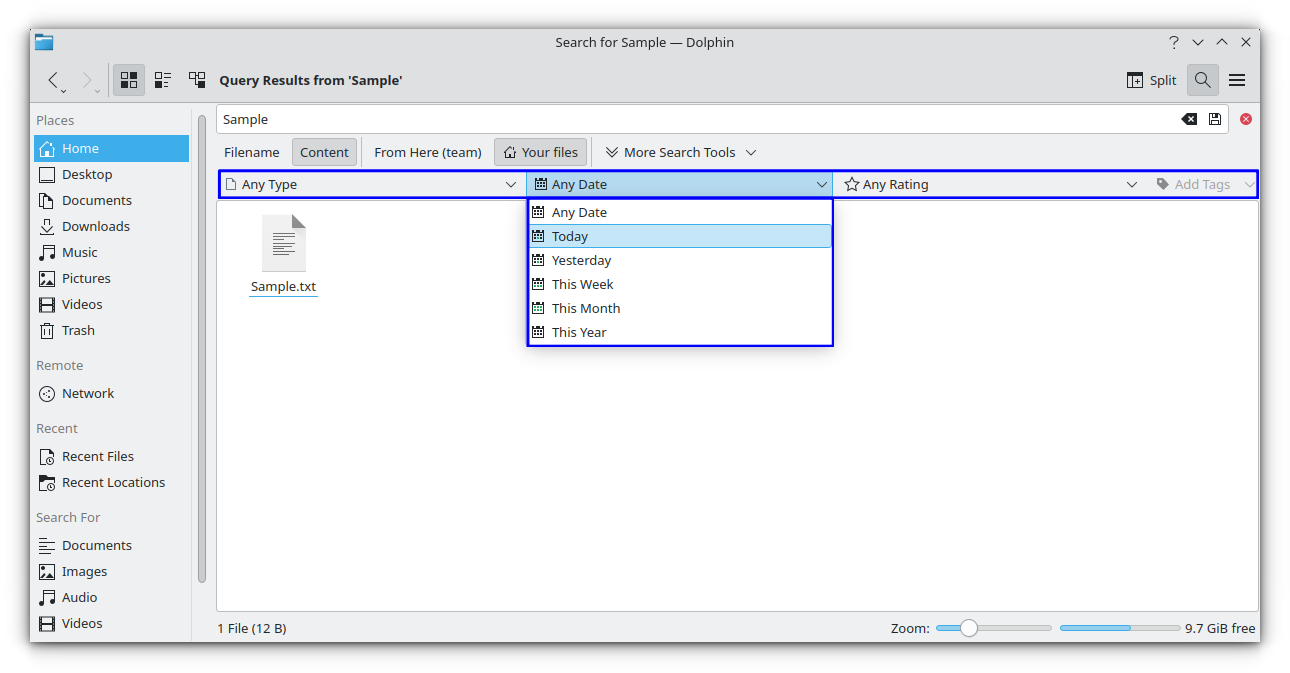Image resolution: width=1290 pixels, height=673 pixels.
Task: Open the Split view
Action: click(x=1151, y=80)
